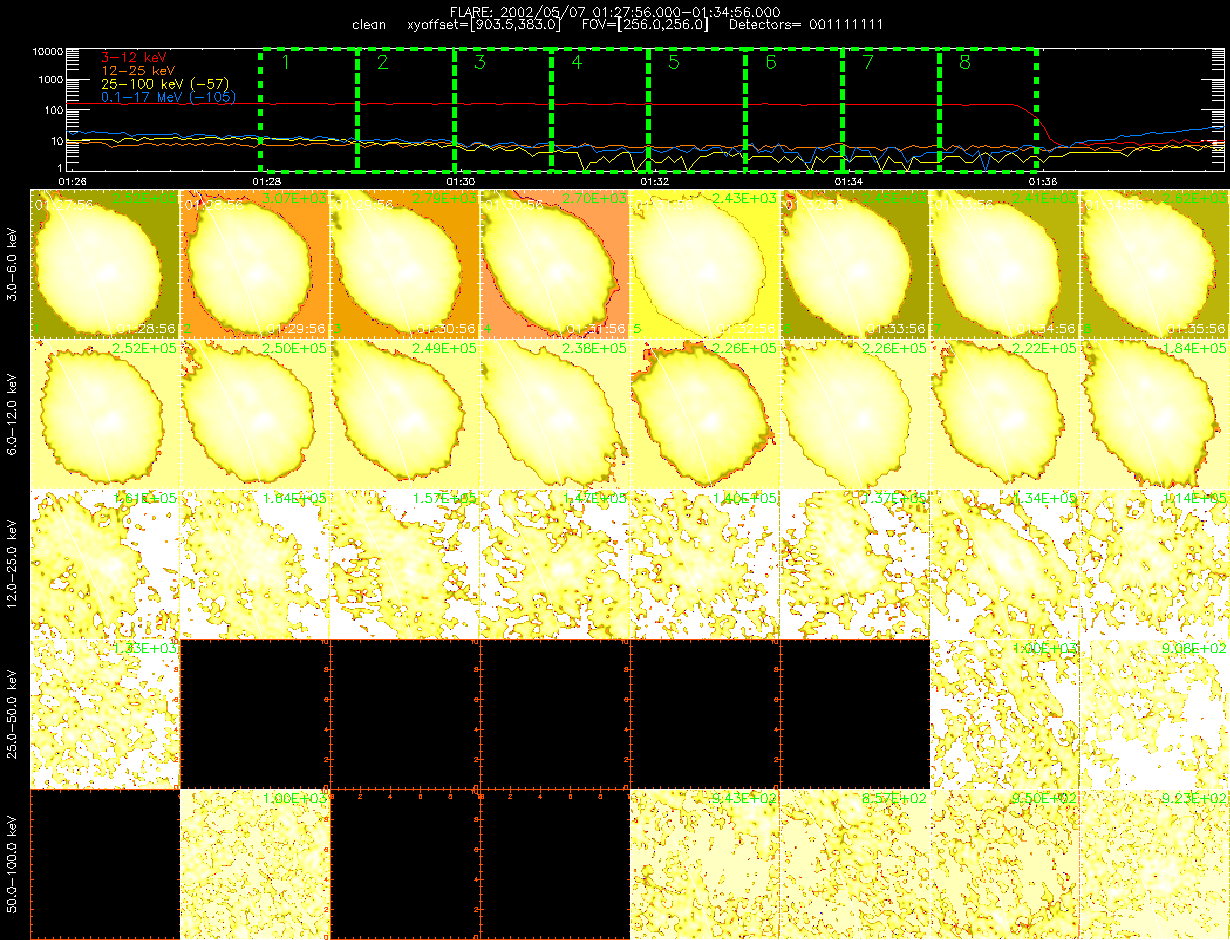Open 12.0-25.0 keV image labeled 1.34E+05
Screen dimensions: 1230x940
1005,564
